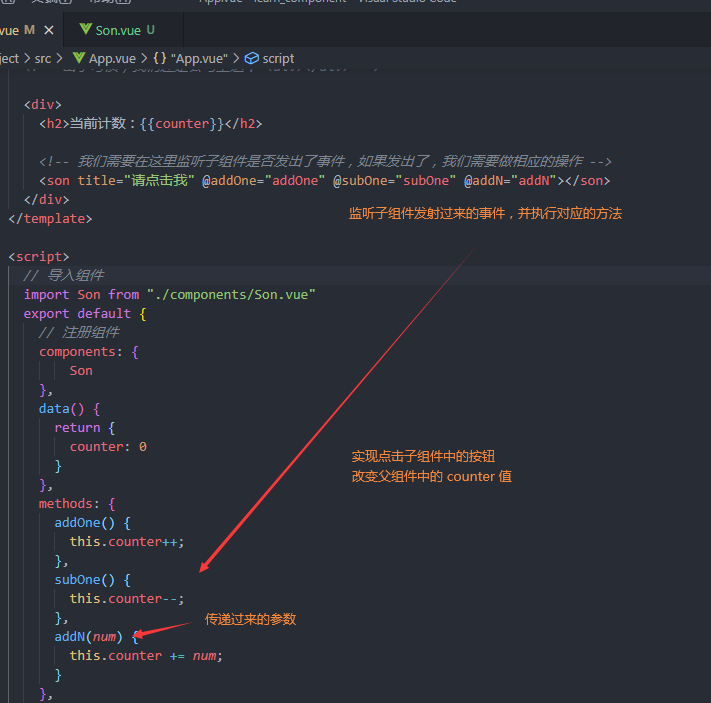
Task: Click the @addOne attribute on son tag
Action: tap(263, 181)
